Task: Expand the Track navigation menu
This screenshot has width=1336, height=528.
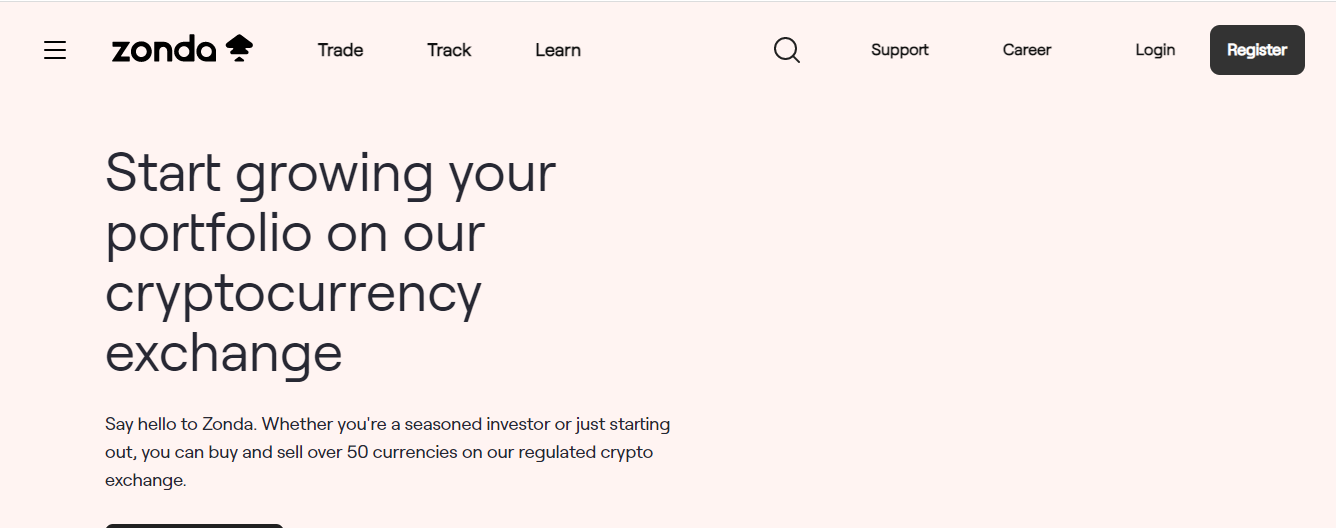Action: [449, 50]
